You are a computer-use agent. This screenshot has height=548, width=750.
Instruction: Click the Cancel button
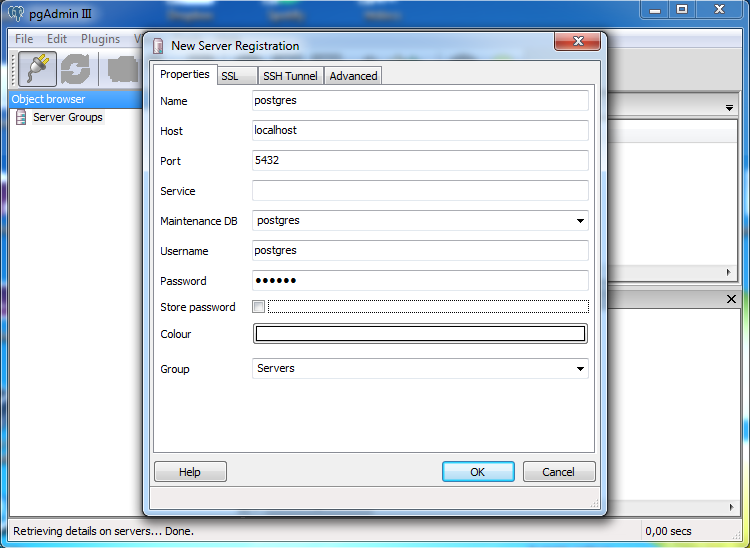pos(559,472)
